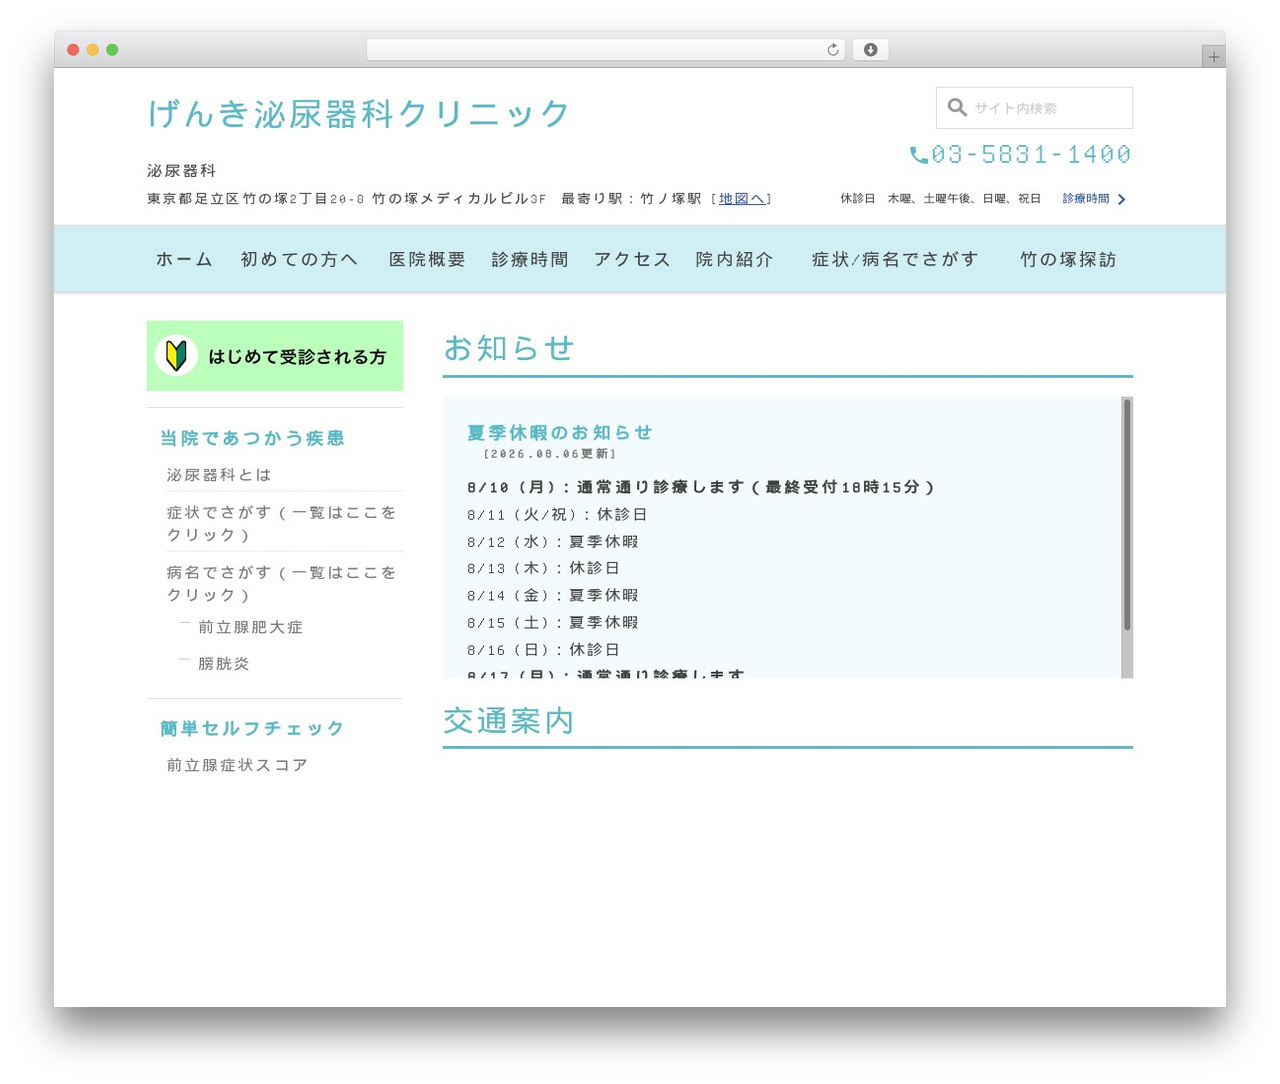Screen dimensions: 1280x1084
Task: Click the 8/16（日）：休診日 line
Action: 544,649
